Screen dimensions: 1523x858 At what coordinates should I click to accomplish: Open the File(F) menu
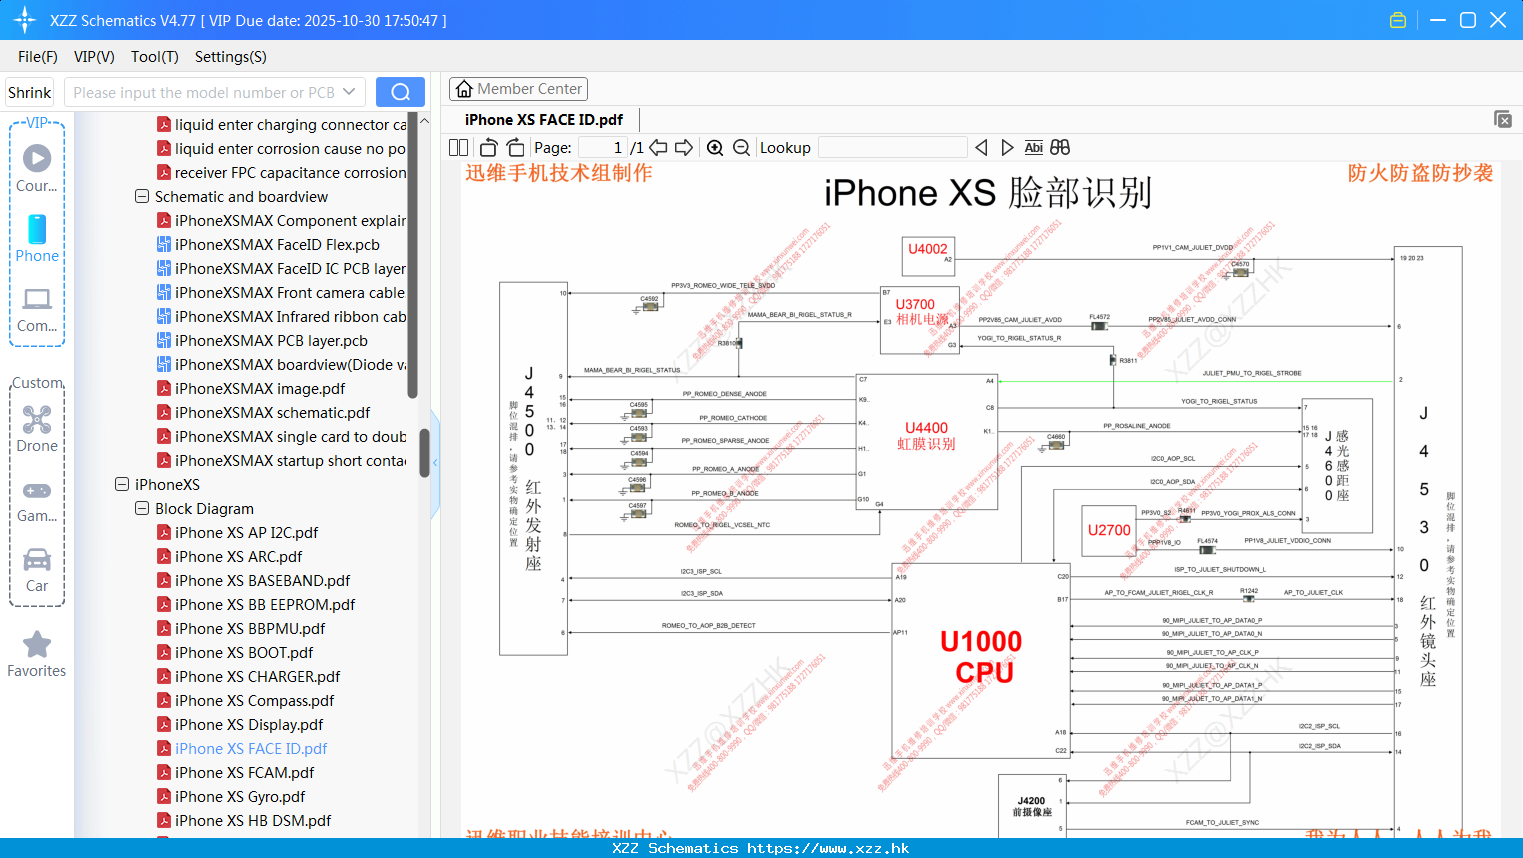(x=38, y=57)
